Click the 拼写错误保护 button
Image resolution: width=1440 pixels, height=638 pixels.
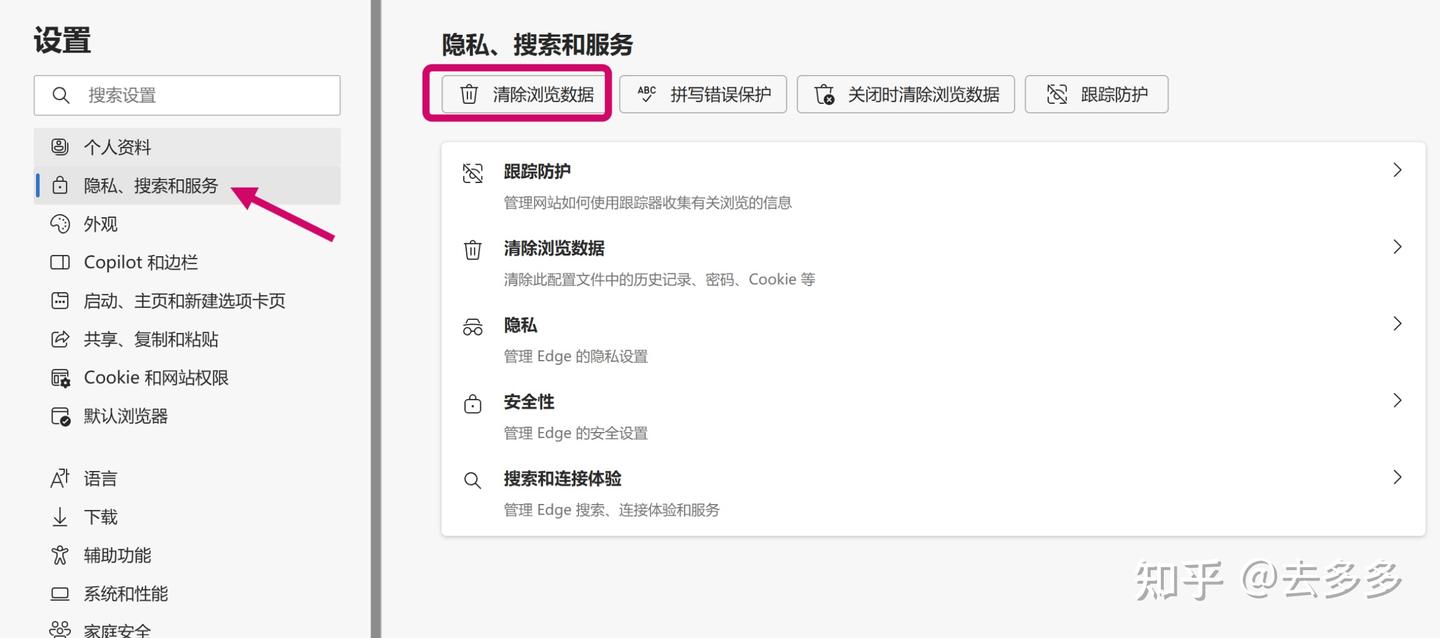pyautogui.click(x=703, y=94)
